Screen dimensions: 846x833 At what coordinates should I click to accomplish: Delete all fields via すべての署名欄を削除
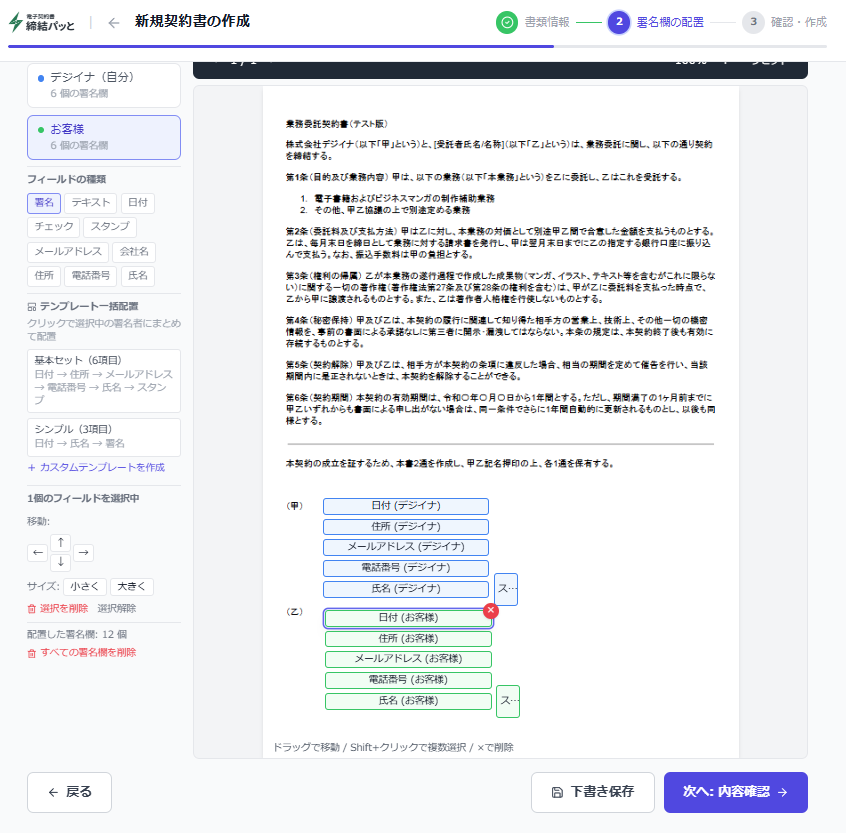pyautogui.click(x=82, y=653)
